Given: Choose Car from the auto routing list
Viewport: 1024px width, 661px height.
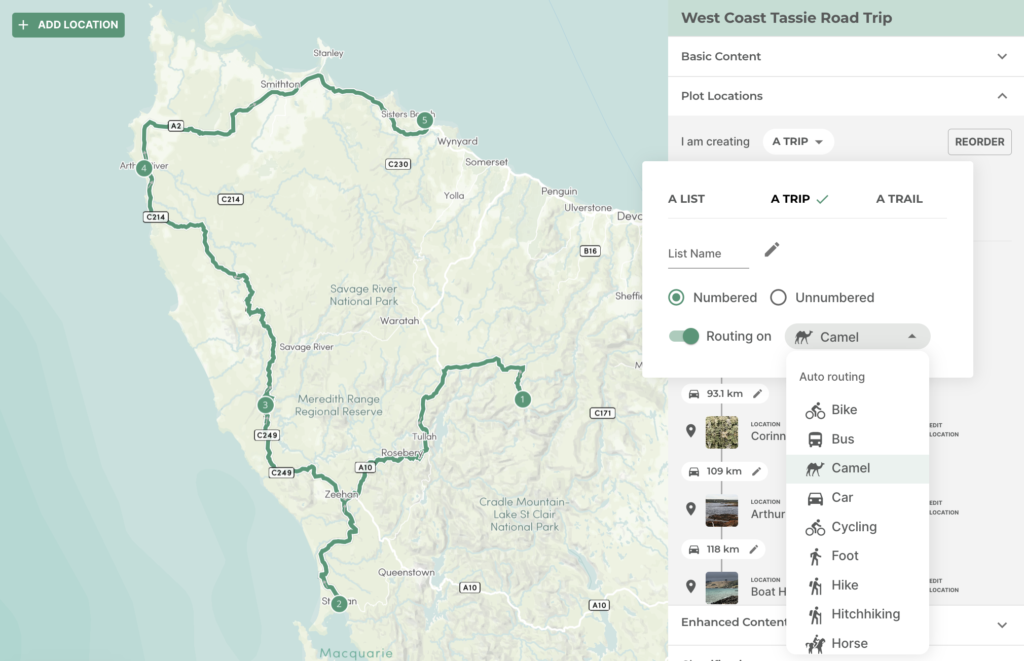Looking at the screenshot, I should coord(842,497).
